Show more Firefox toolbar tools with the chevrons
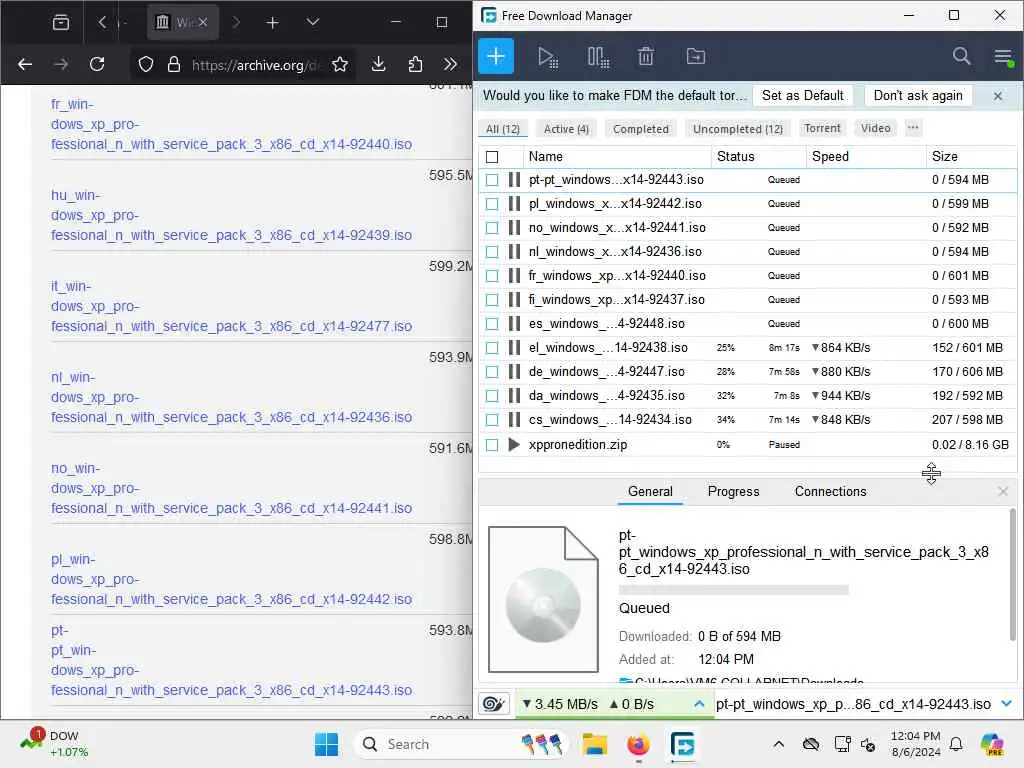 [450, 64]
